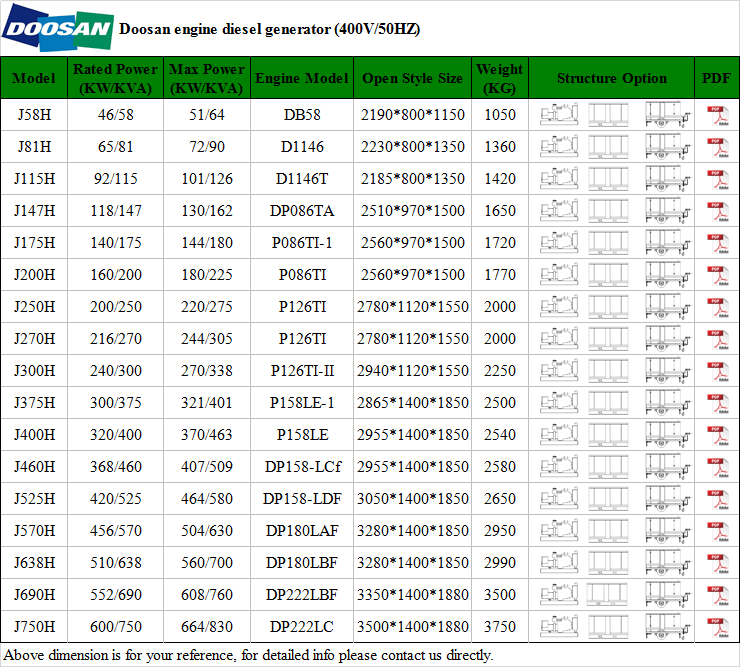Click engine model P126TI-II
742x668 pixels.
click(302, 371)
